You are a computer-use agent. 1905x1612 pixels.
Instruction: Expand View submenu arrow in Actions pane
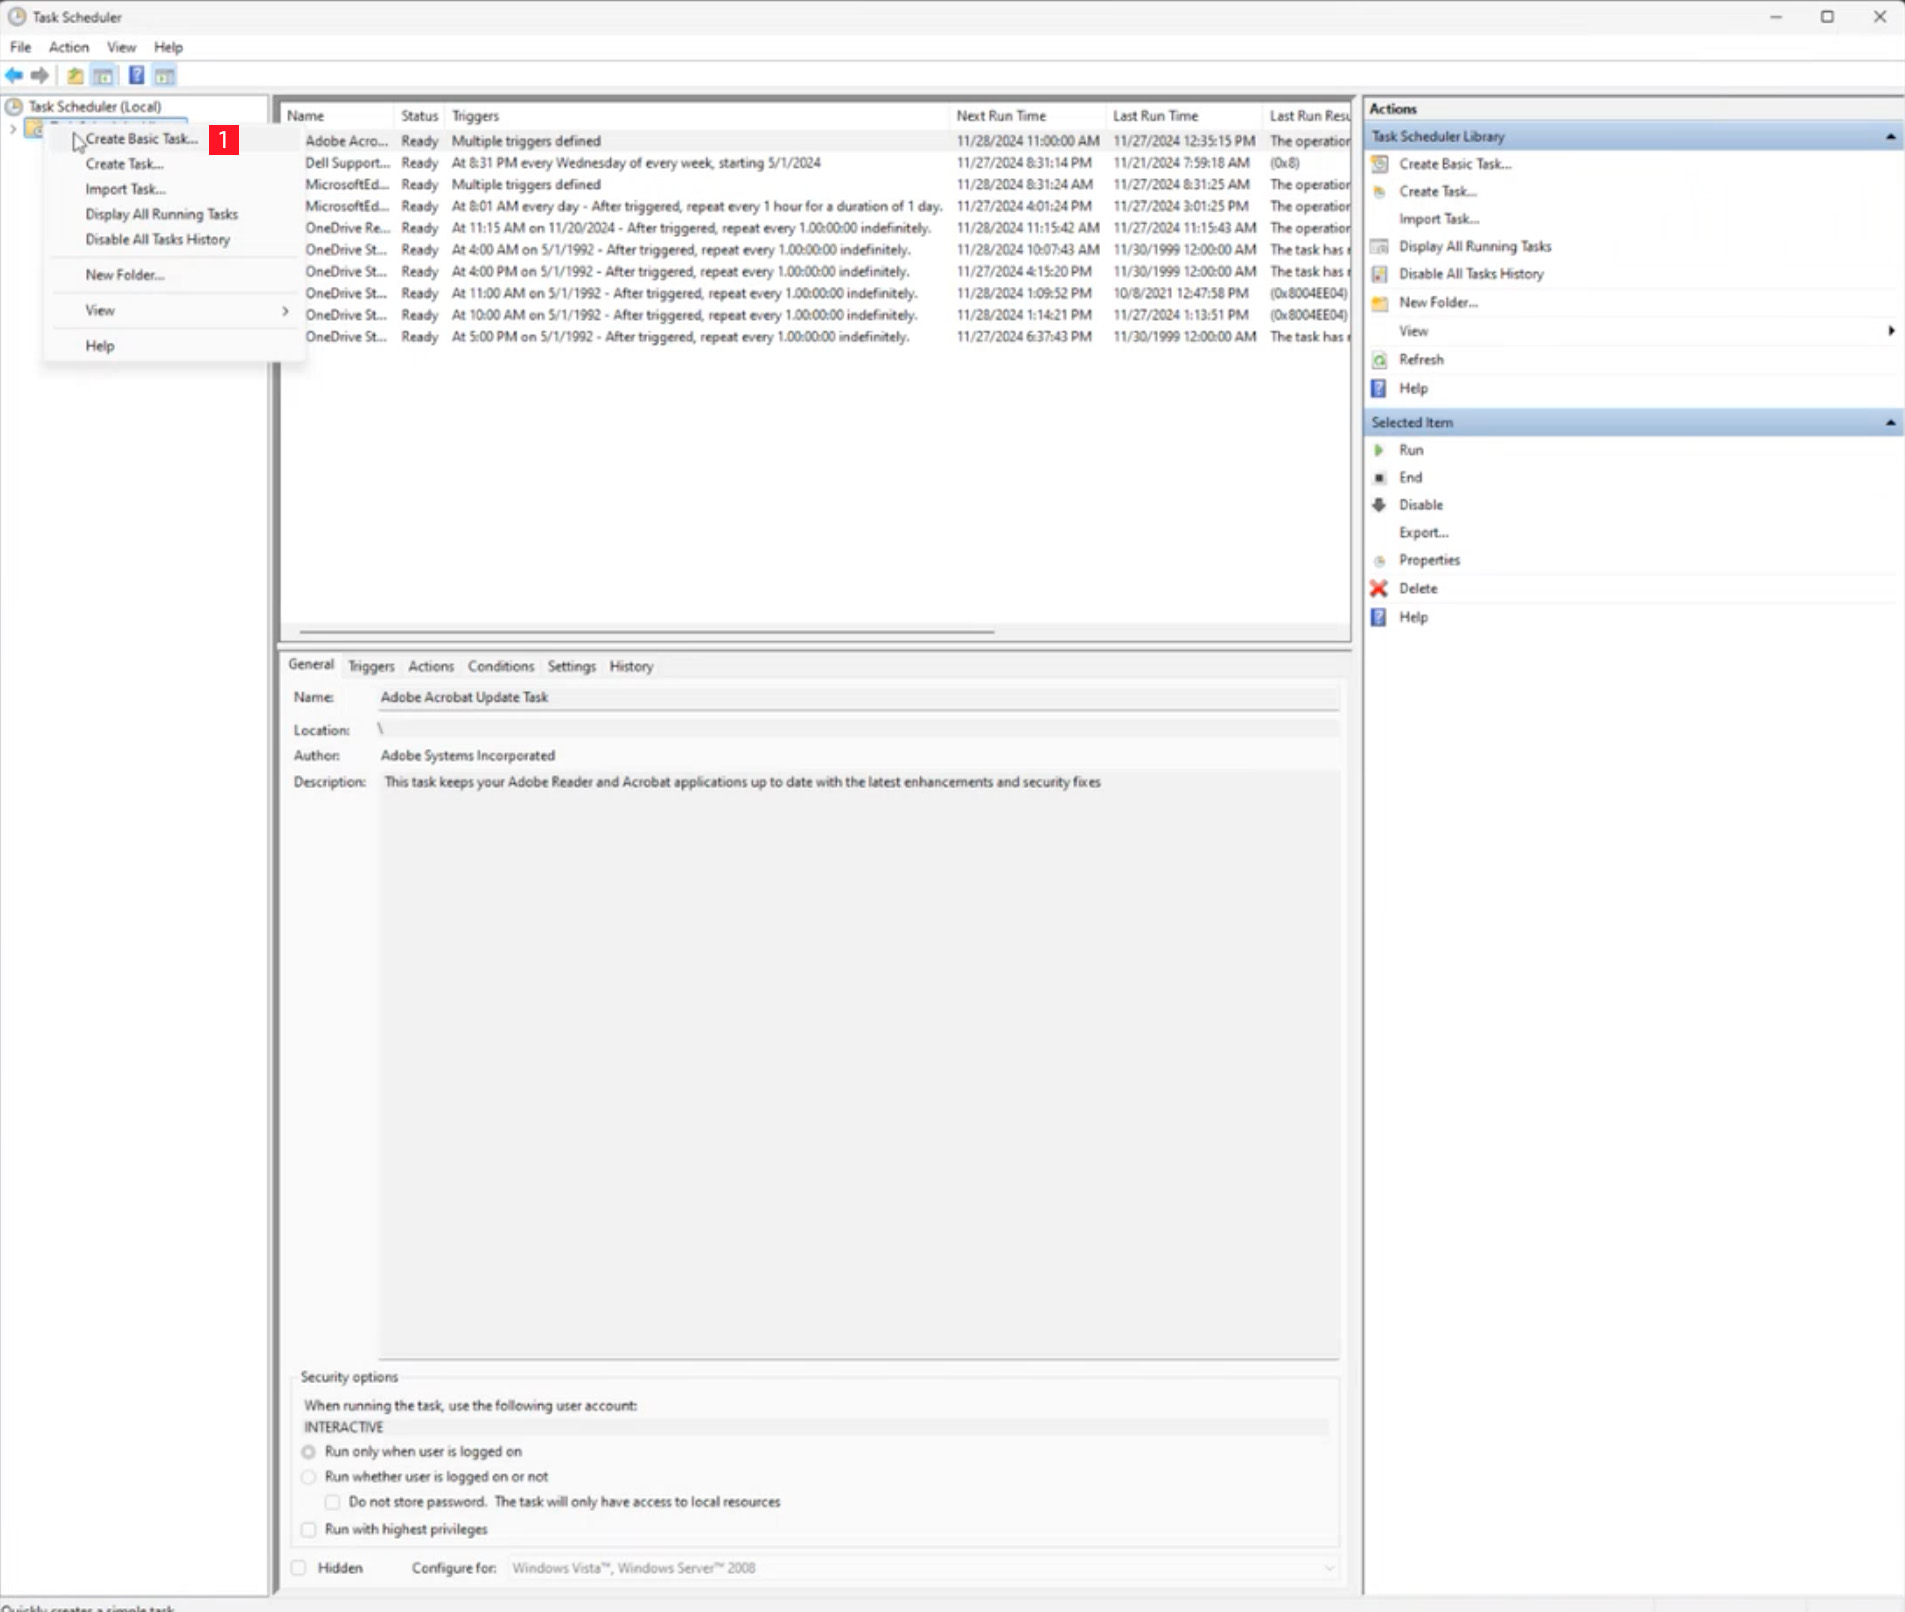coord(1891,331)
